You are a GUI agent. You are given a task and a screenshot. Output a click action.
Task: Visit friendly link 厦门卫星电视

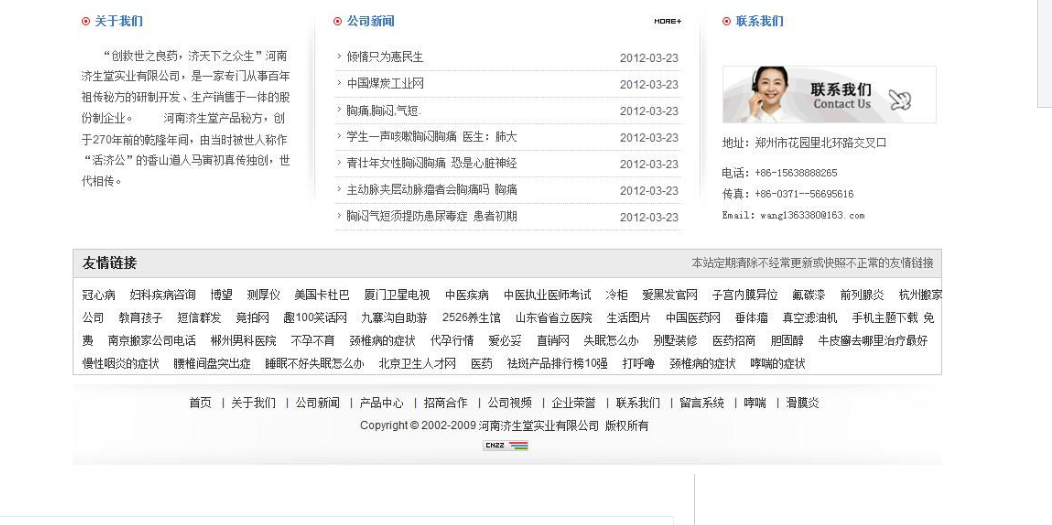[x=397, y=295]
